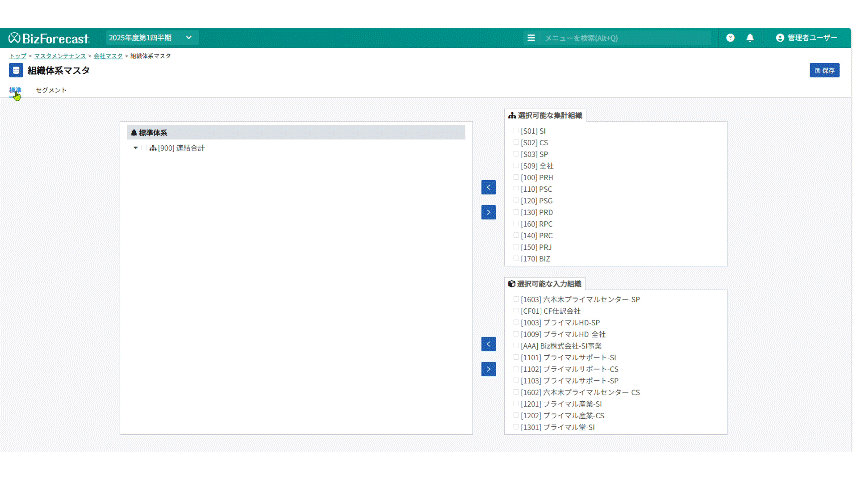Viewport: 853px width, 480px height.
Task: Select the [900] 連結合計 tree item
Action: 181,148
